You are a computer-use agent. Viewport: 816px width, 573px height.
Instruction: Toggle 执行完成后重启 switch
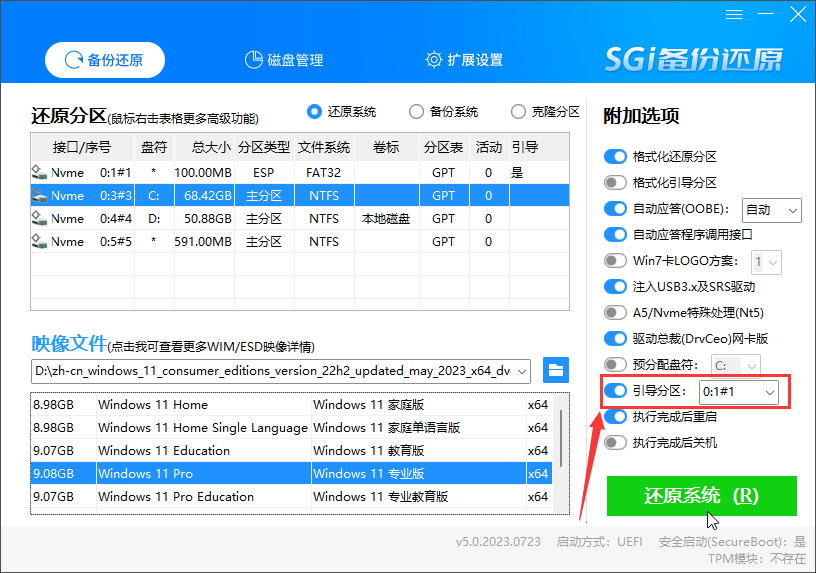(615, 417)
